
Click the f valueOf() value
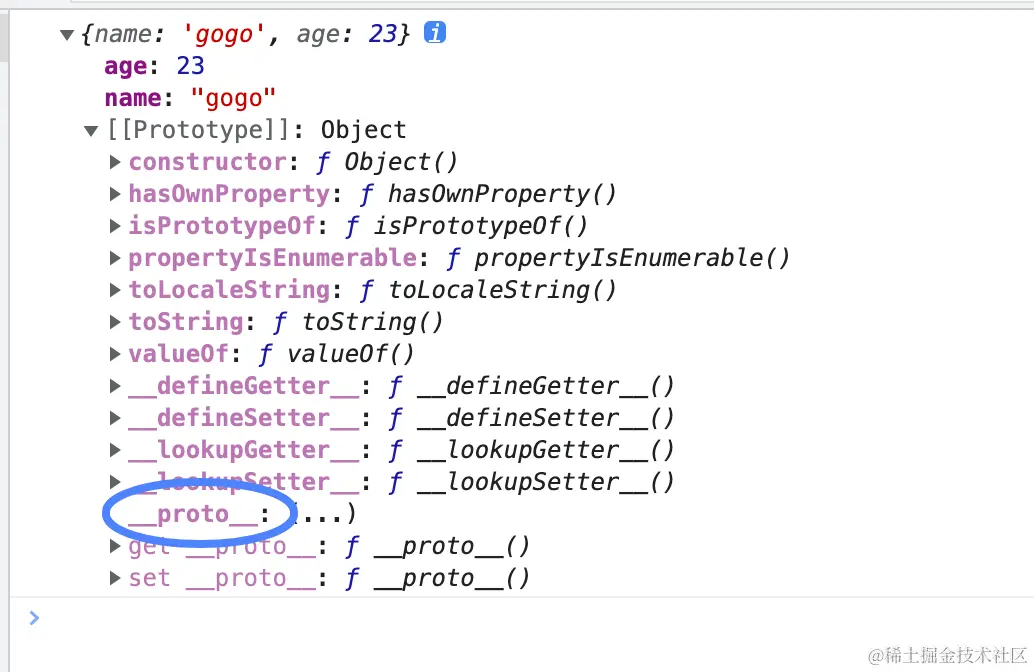tap(336, 354)
